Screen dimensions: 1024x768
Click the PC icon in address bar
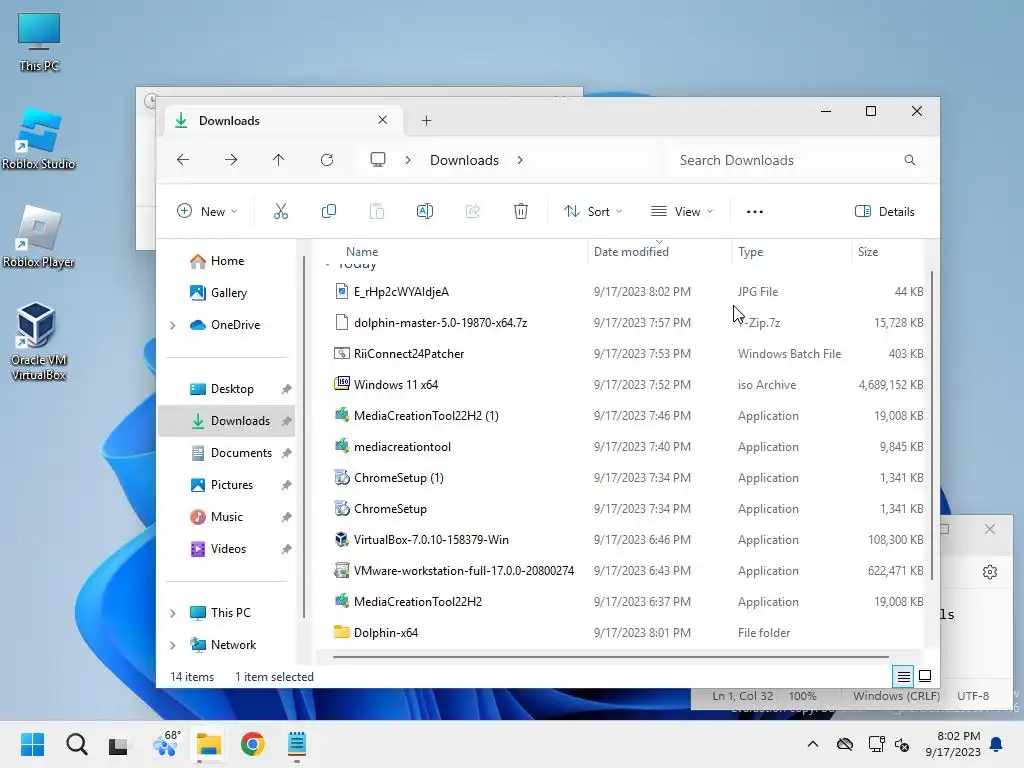pos(378,160)
